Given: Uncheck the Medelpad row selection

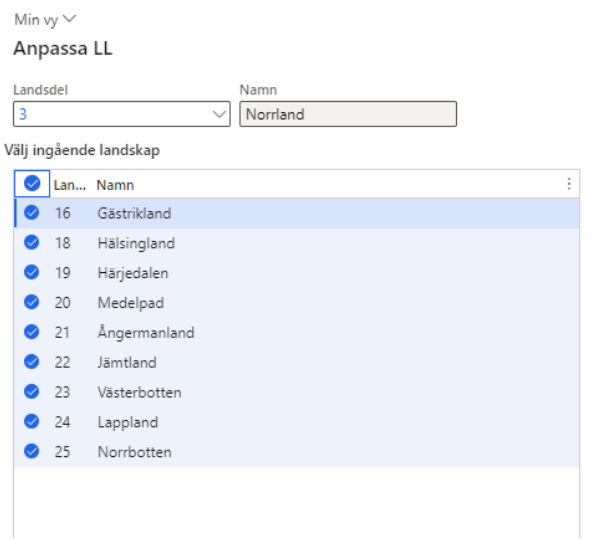Looking at the screenshot, I should [x=31, y=302].
